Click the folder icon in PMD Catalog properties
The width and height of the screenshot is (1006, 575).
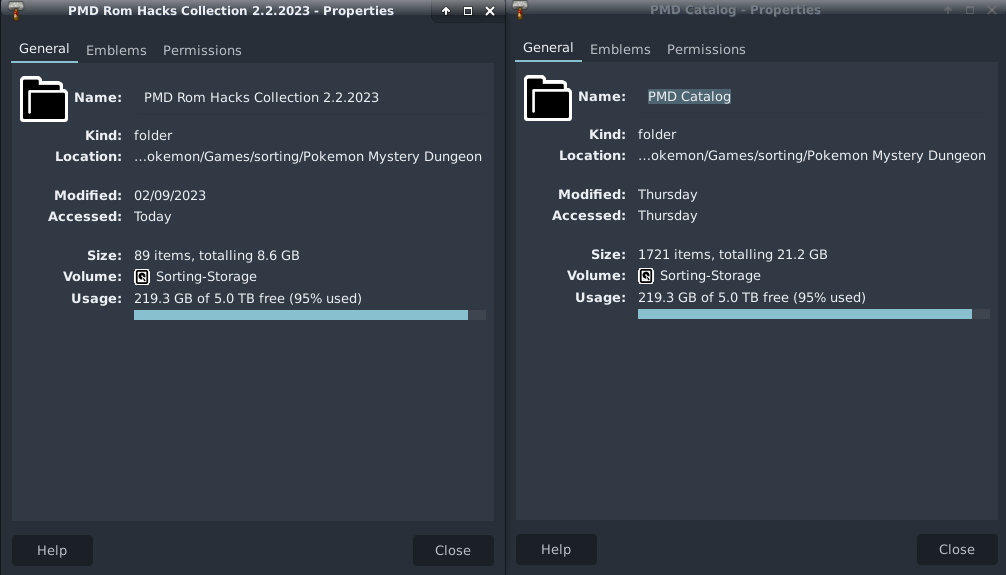[x=548, y=97]
